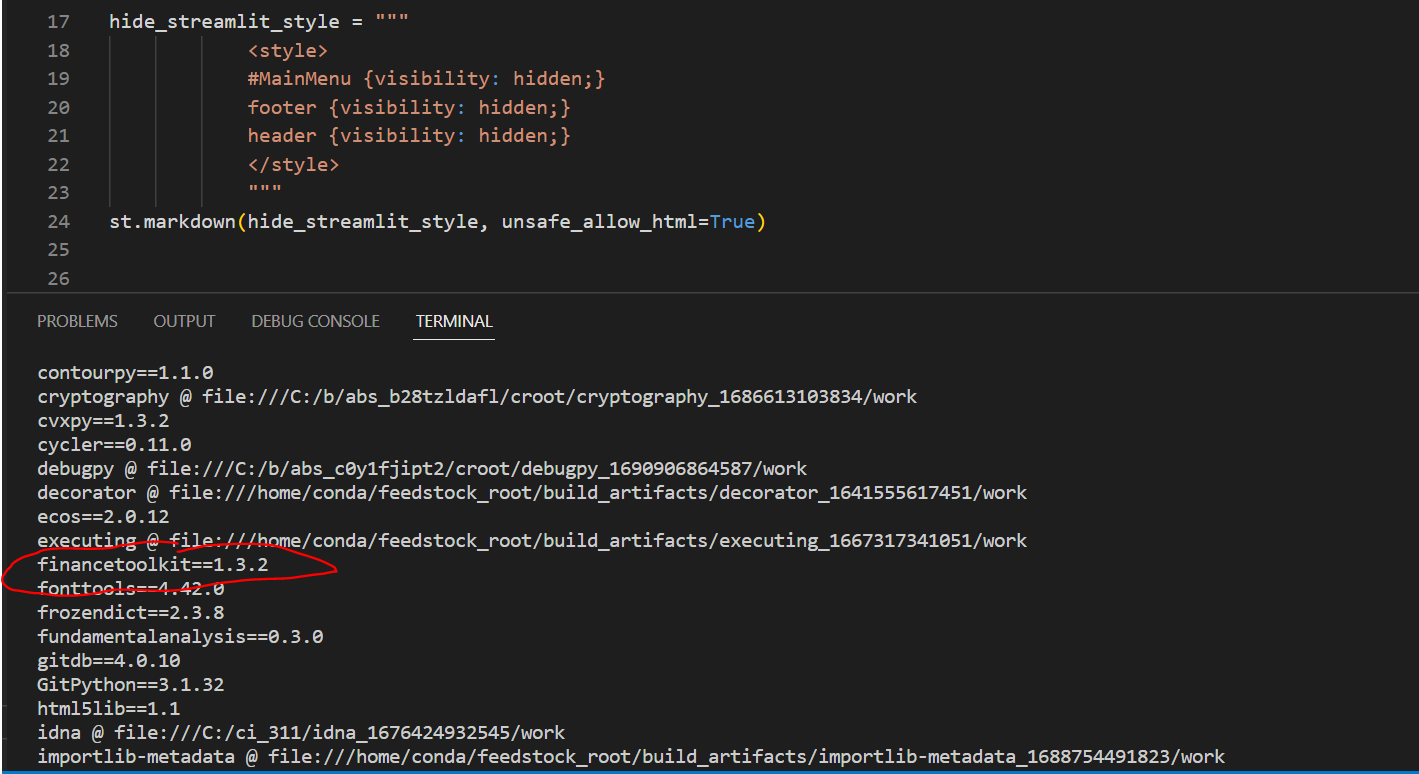Click the contourpy==1.1.0 terminal line
This screenshot has height=774, width=1419.
click(124, 372)
